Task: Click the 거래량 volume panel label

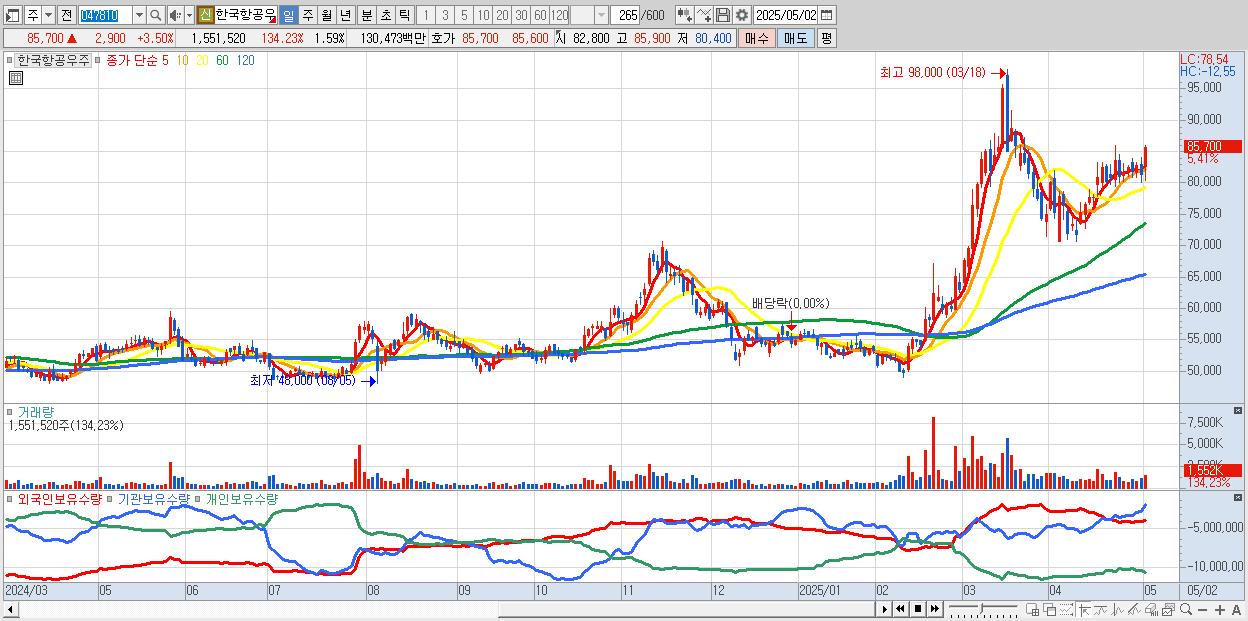Action: 36,411
